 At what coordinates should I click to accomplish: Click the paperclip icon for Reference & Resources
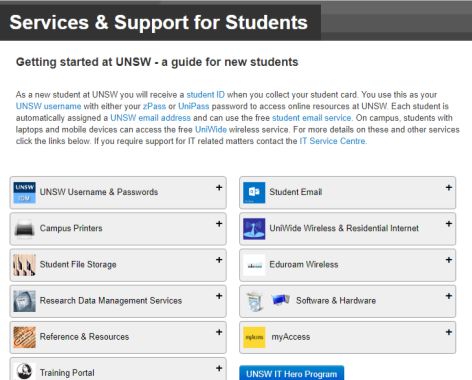coord(24,337)
